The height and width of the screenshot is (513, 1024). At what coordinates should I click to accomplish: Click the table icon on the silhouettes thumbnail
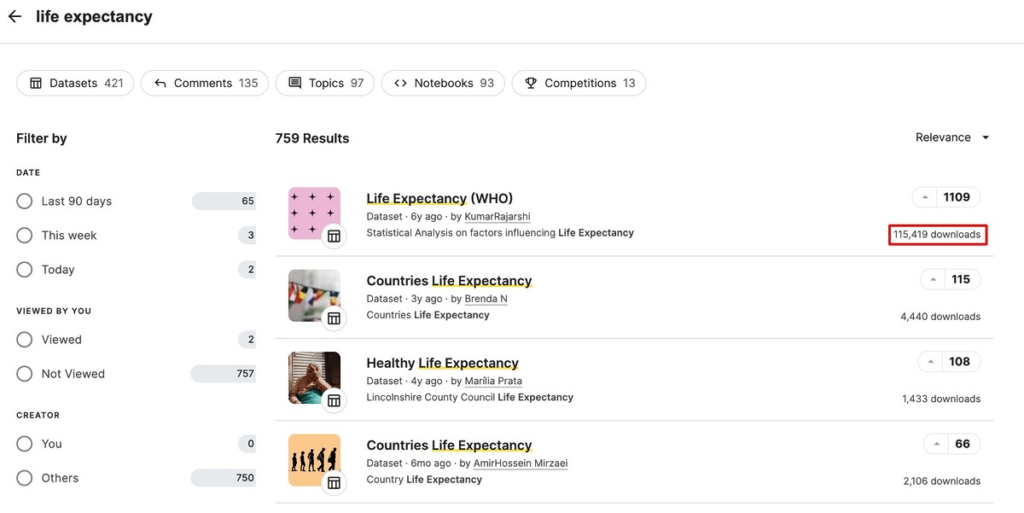tap(334, 483)
